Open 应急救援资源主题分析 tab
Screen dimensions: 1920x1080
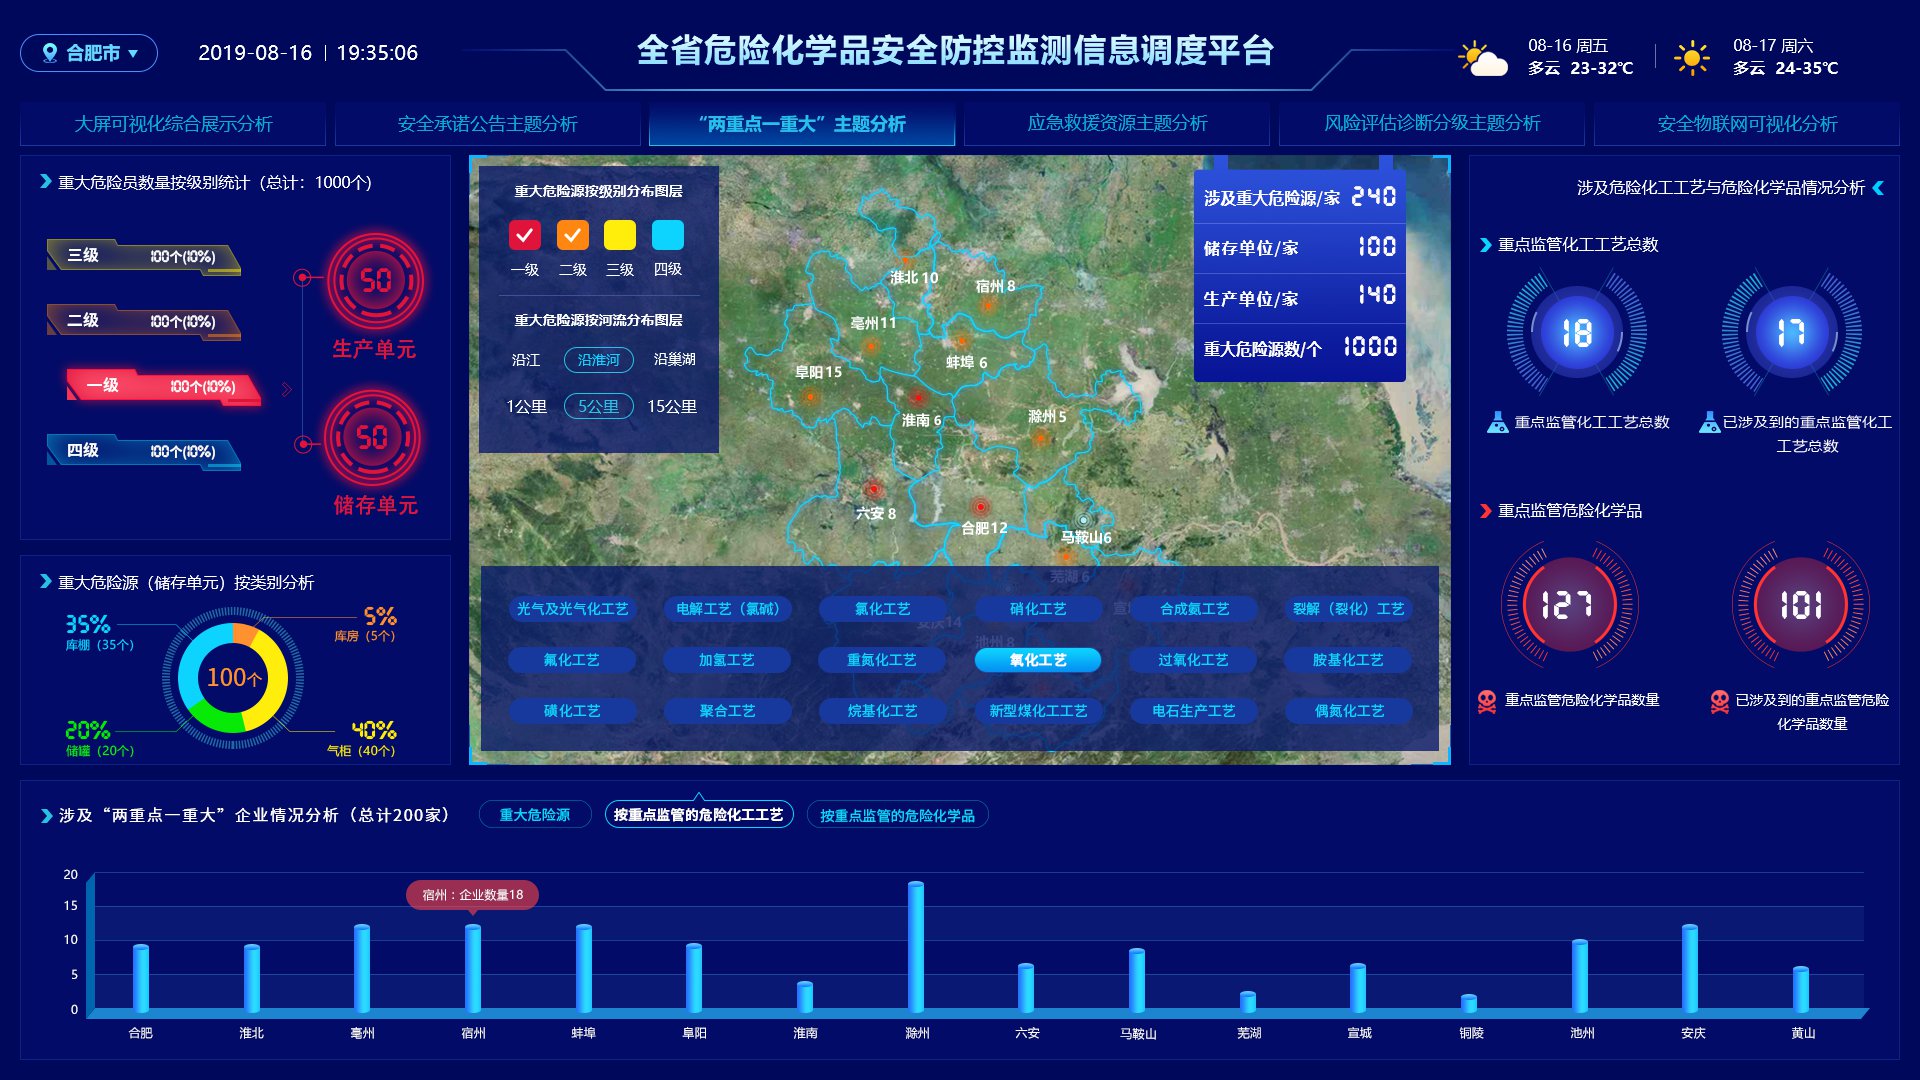click(x=1117, y=124)
